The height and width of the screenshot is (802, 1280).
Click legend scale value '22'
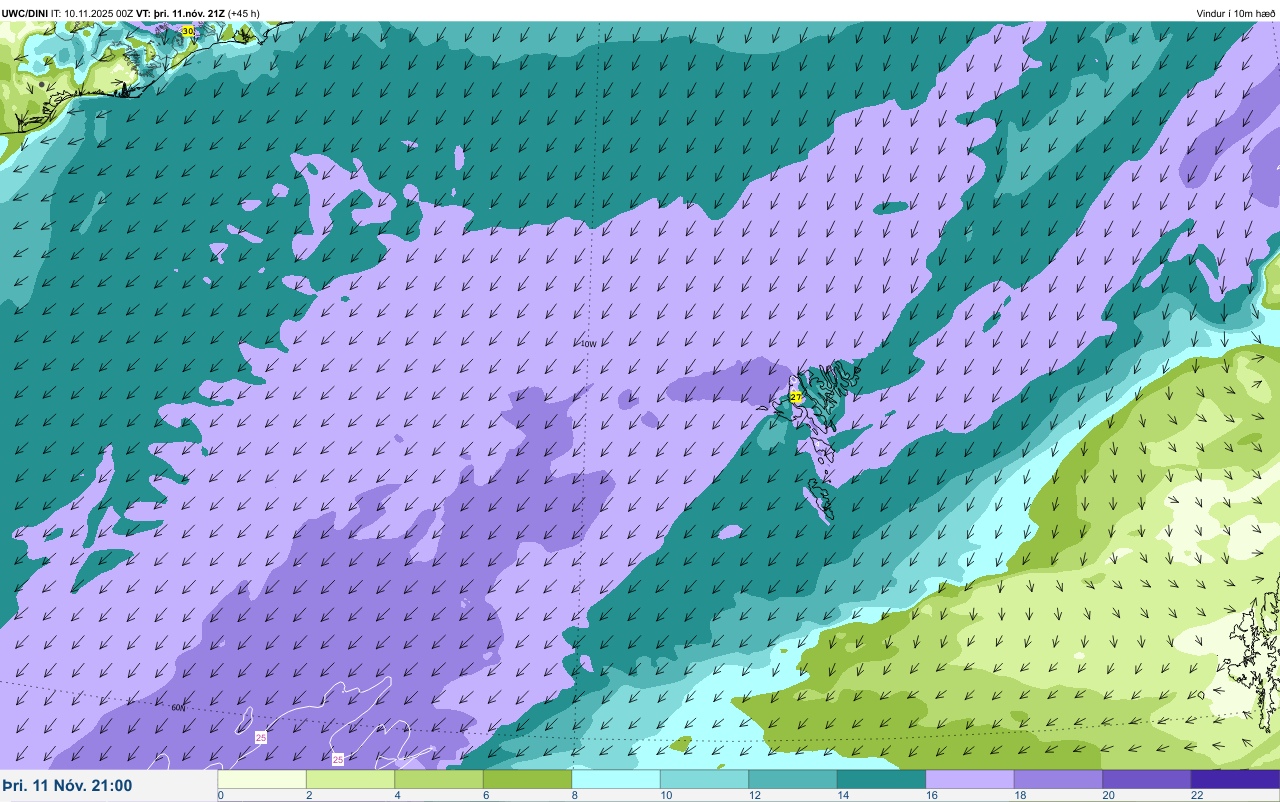click(1197, 796)
